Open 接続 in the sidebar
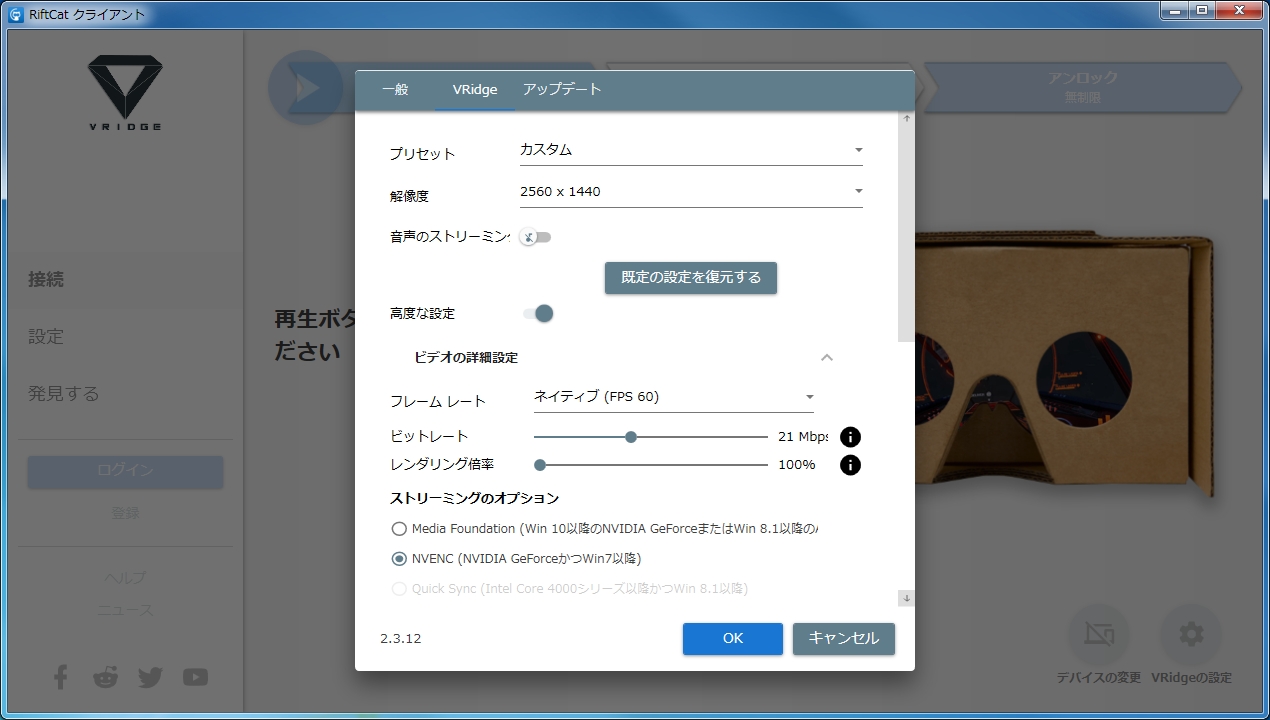Image resolution: width=1270 pixels, height=720 pixels. 46,280
